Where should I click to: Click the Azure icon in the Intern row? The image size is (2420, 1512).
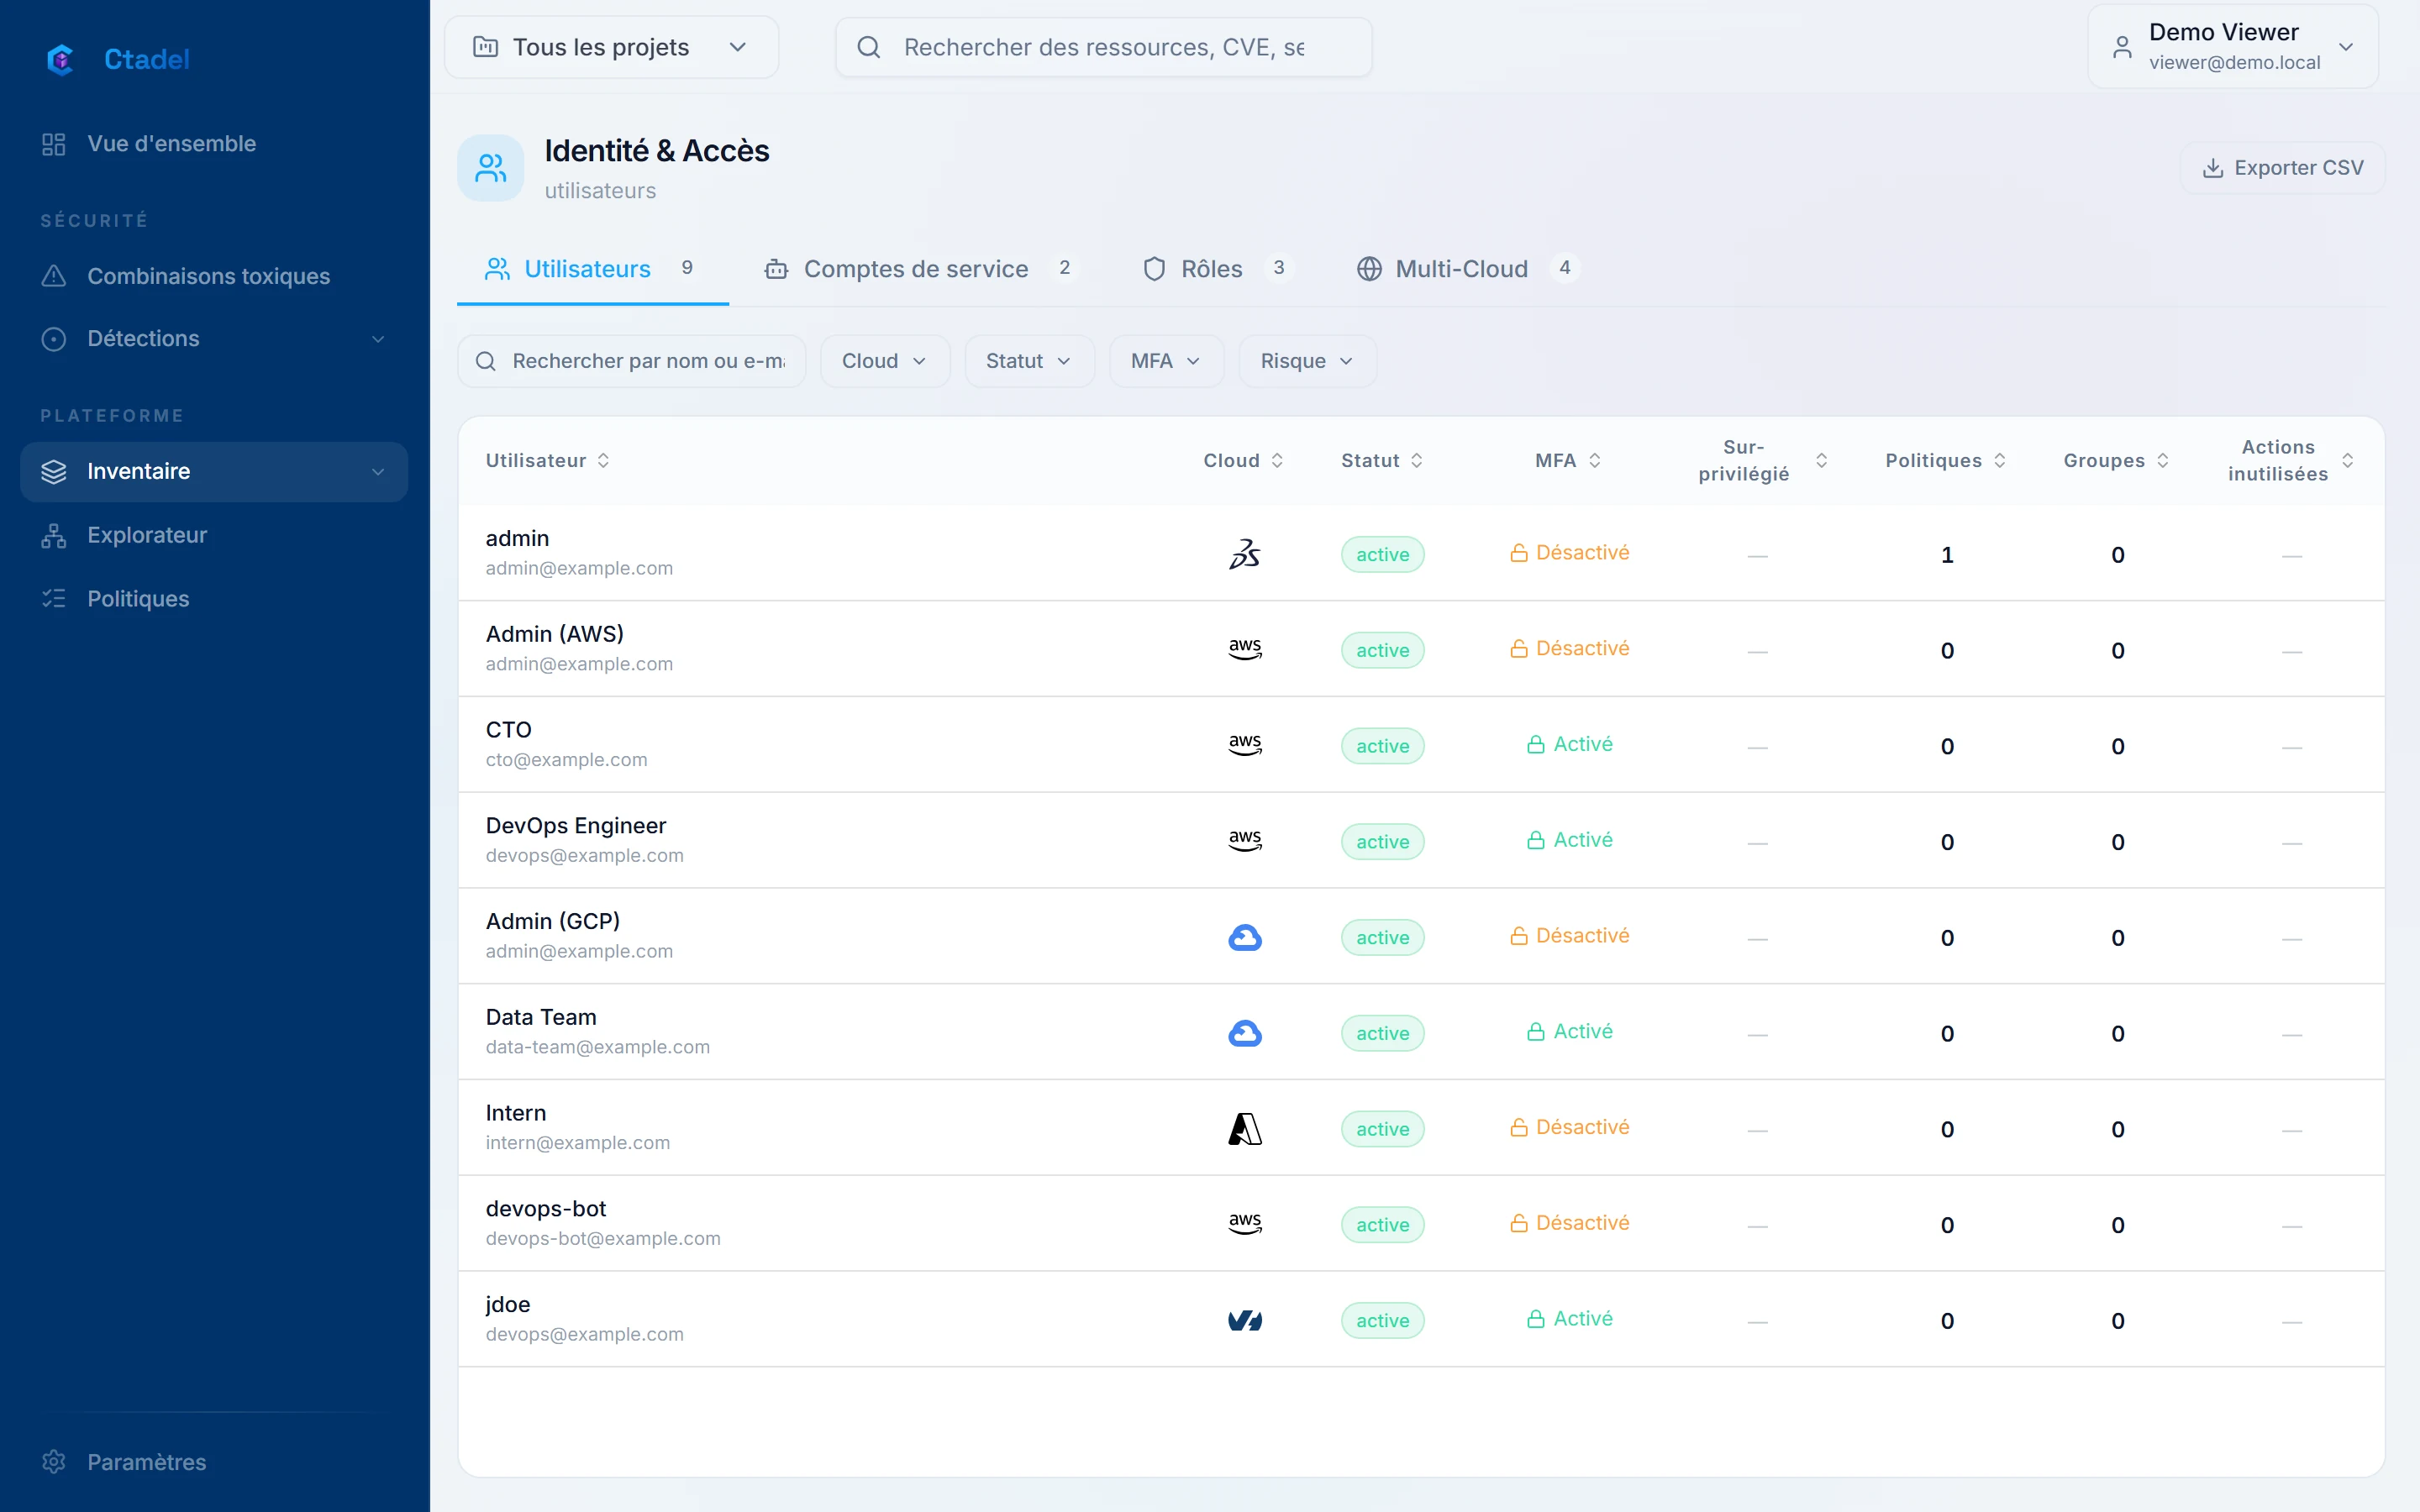coord(1244,1128)
